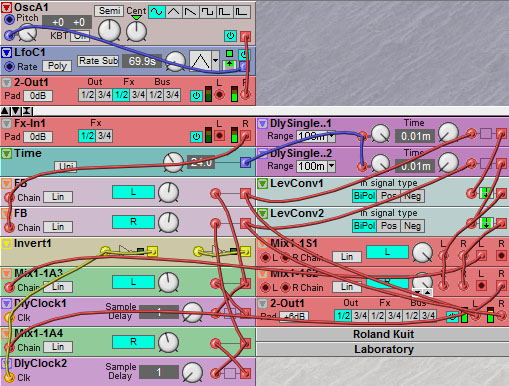Click the Semi knob on OscA1

[x=110, y=30]
